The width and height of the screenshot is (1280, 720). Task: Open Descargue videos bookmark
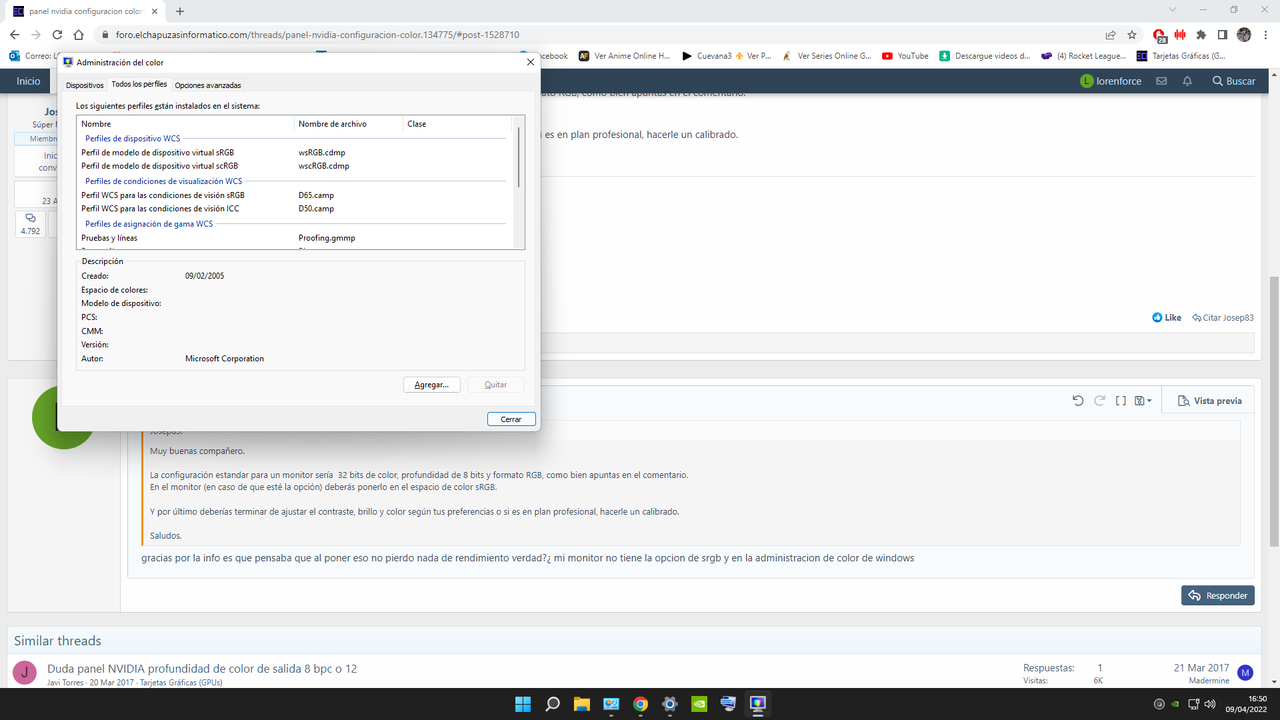tap(985, 56)
